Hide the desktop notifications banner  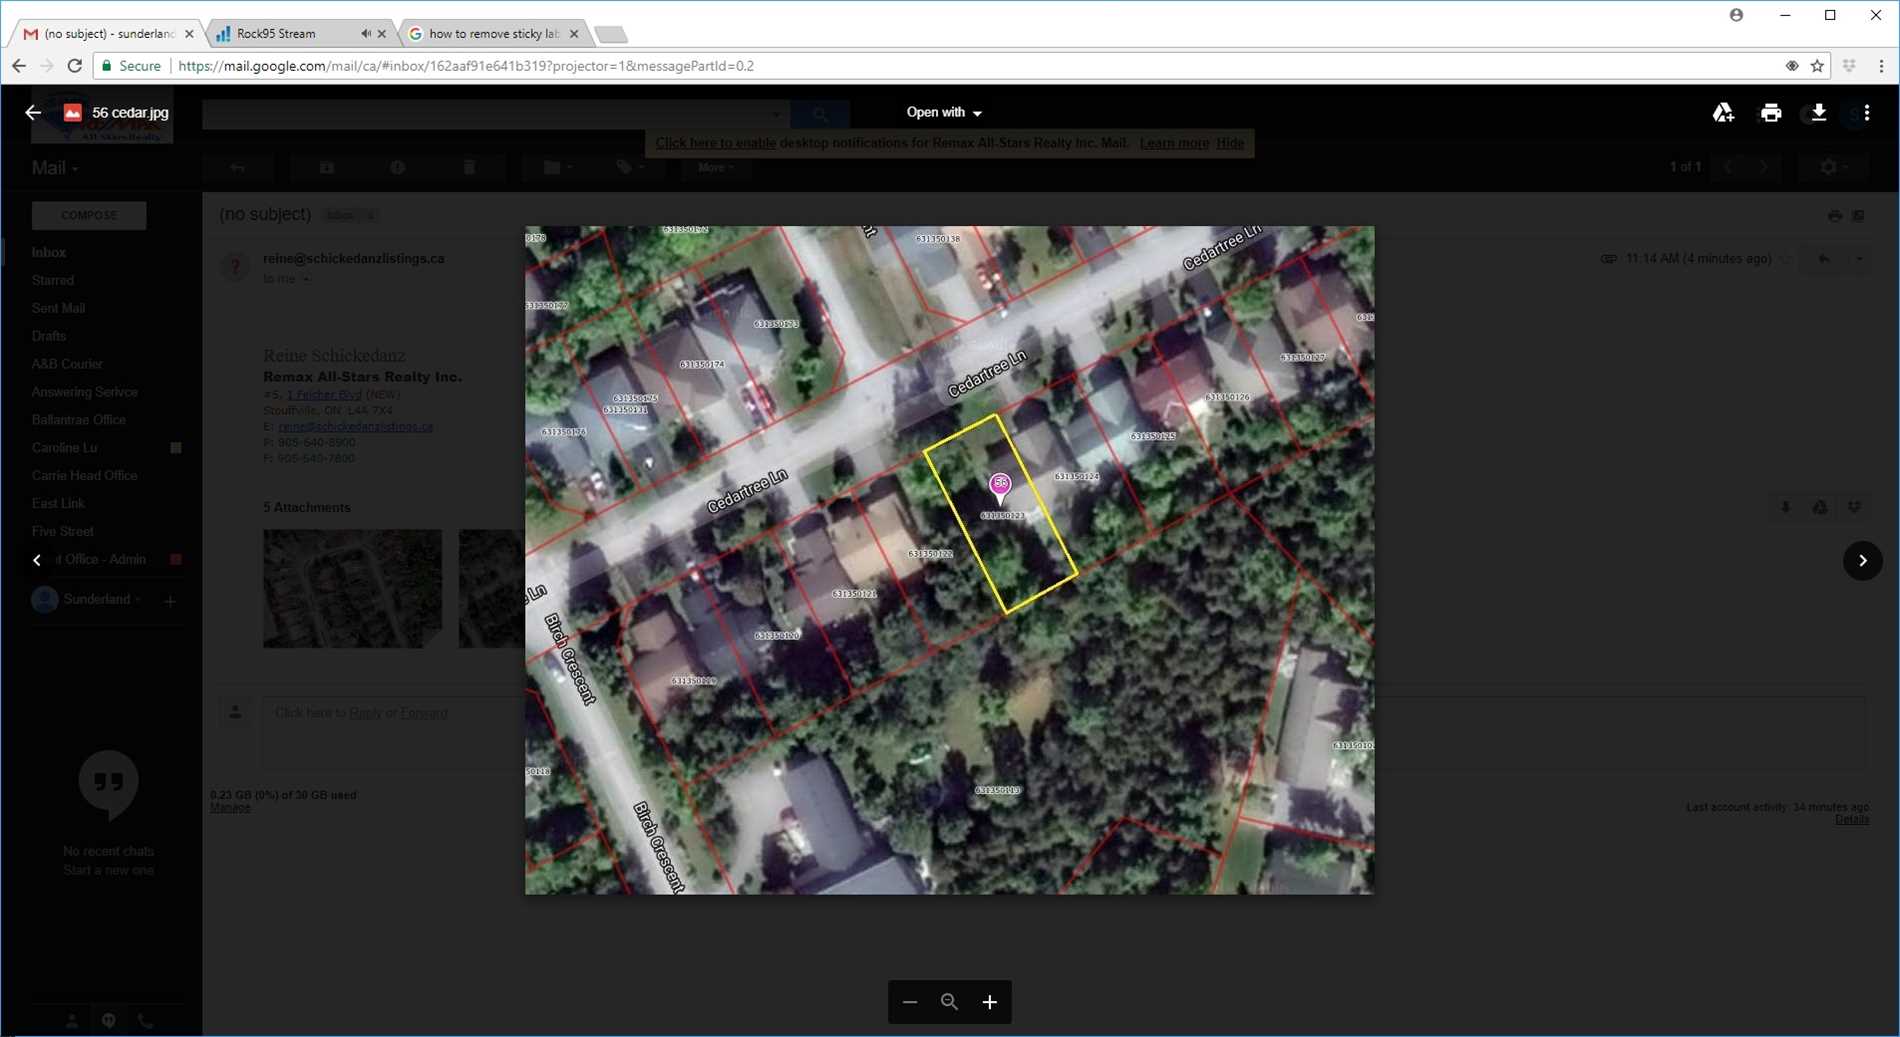[1230, 143]
